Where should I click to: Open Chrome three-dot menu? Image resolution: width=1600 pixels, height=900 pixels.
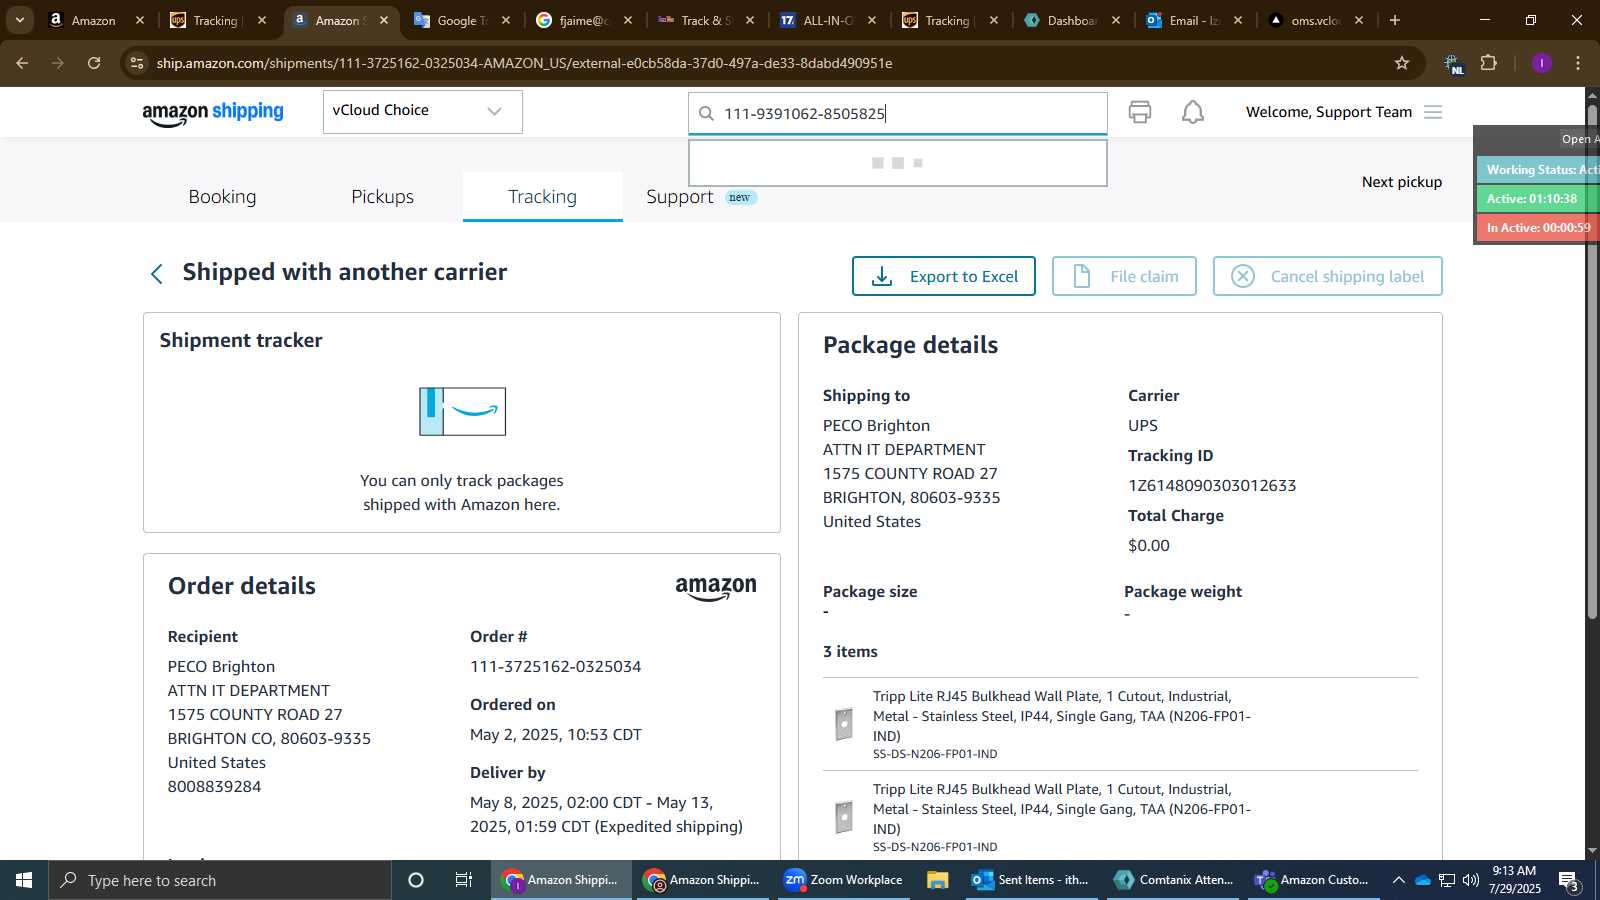coord(1578,63)
